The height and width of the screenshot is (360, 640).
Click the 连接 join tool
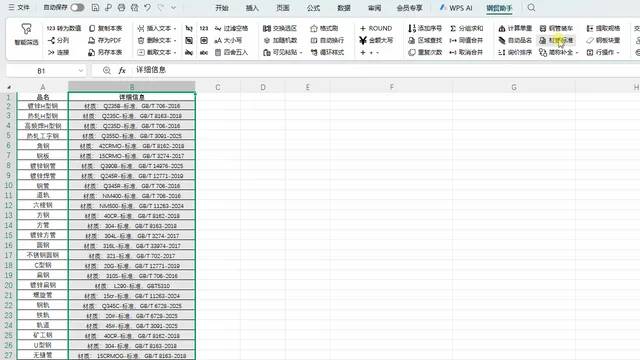point(58,52)
